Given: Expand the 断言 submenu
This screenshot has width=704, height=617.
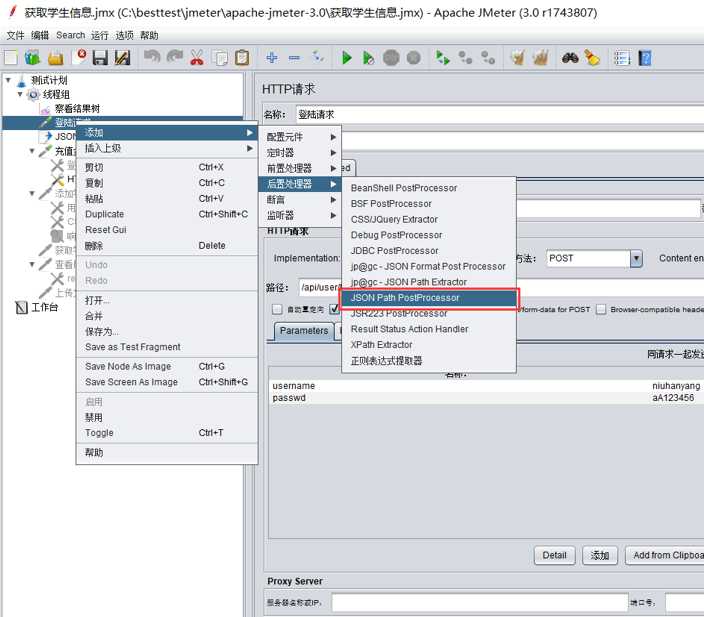Looking at the screenshot, I should coord(300,199).
